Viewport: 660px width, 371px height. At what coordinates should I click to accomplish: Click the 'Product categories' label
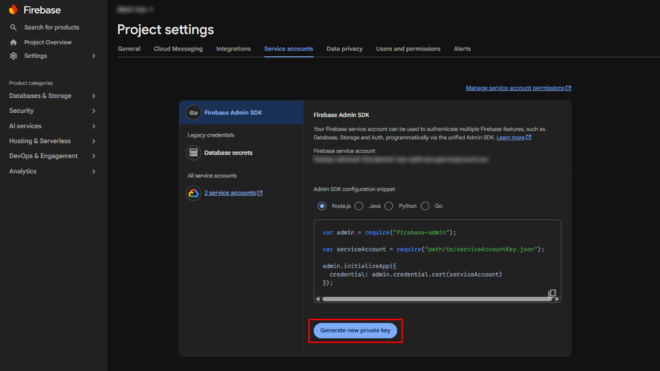pos(31,83)
